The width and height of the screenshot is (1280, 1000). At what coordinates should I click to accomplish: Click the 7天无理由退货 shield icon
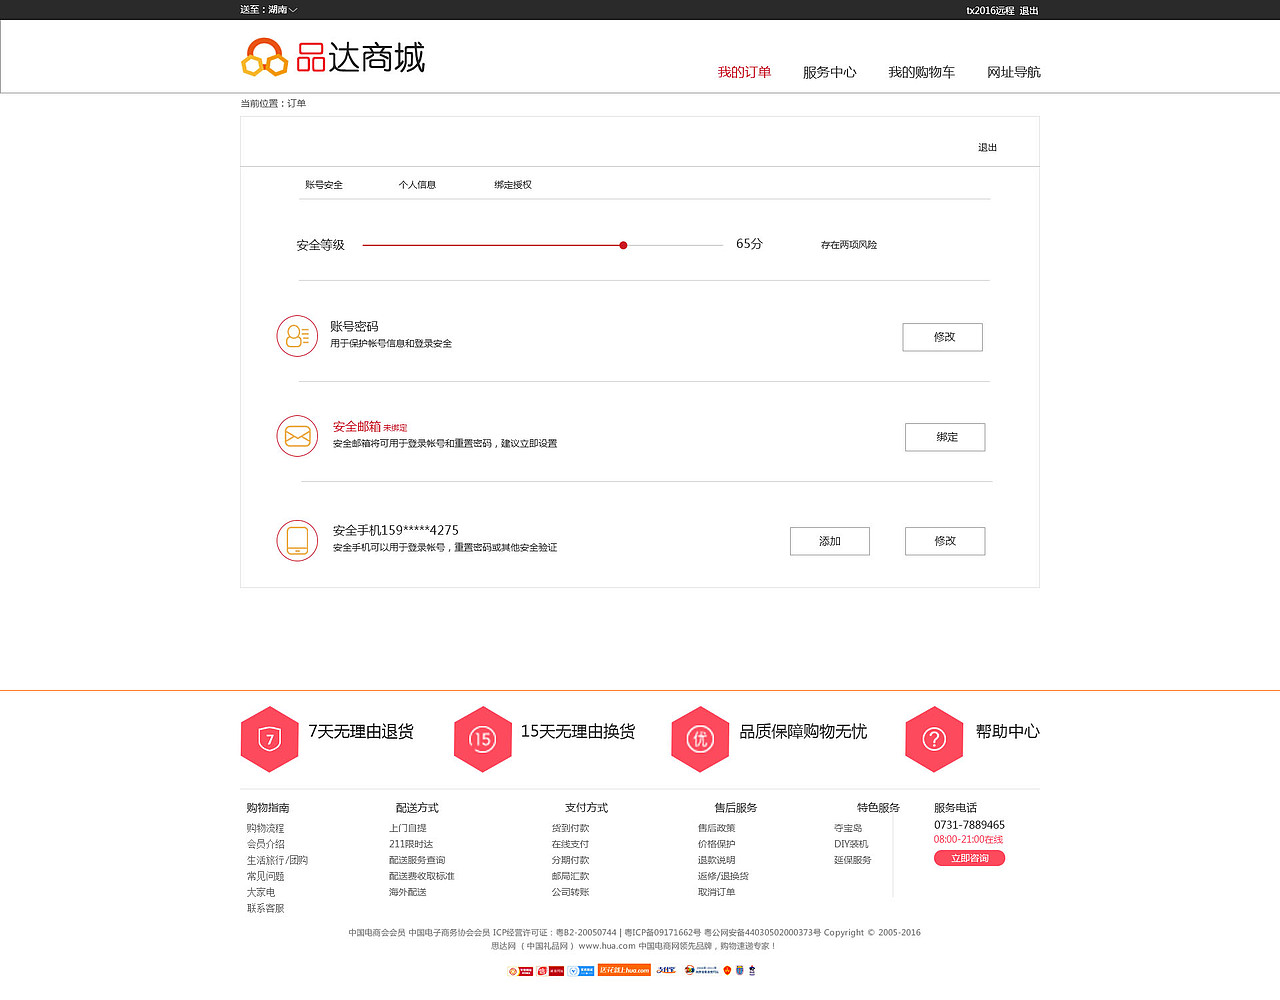[x=269, y=738]
